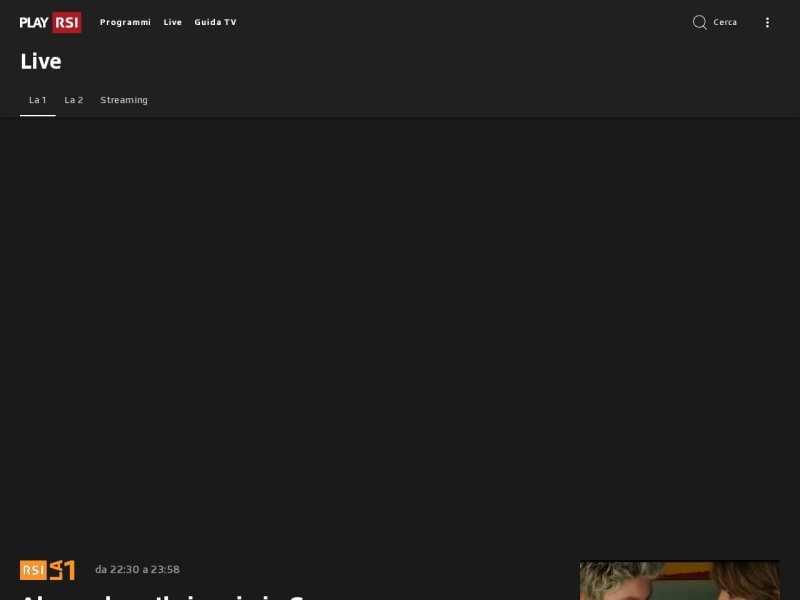
Task: Open the Programmi section
Action: click(x=126, y=22)
